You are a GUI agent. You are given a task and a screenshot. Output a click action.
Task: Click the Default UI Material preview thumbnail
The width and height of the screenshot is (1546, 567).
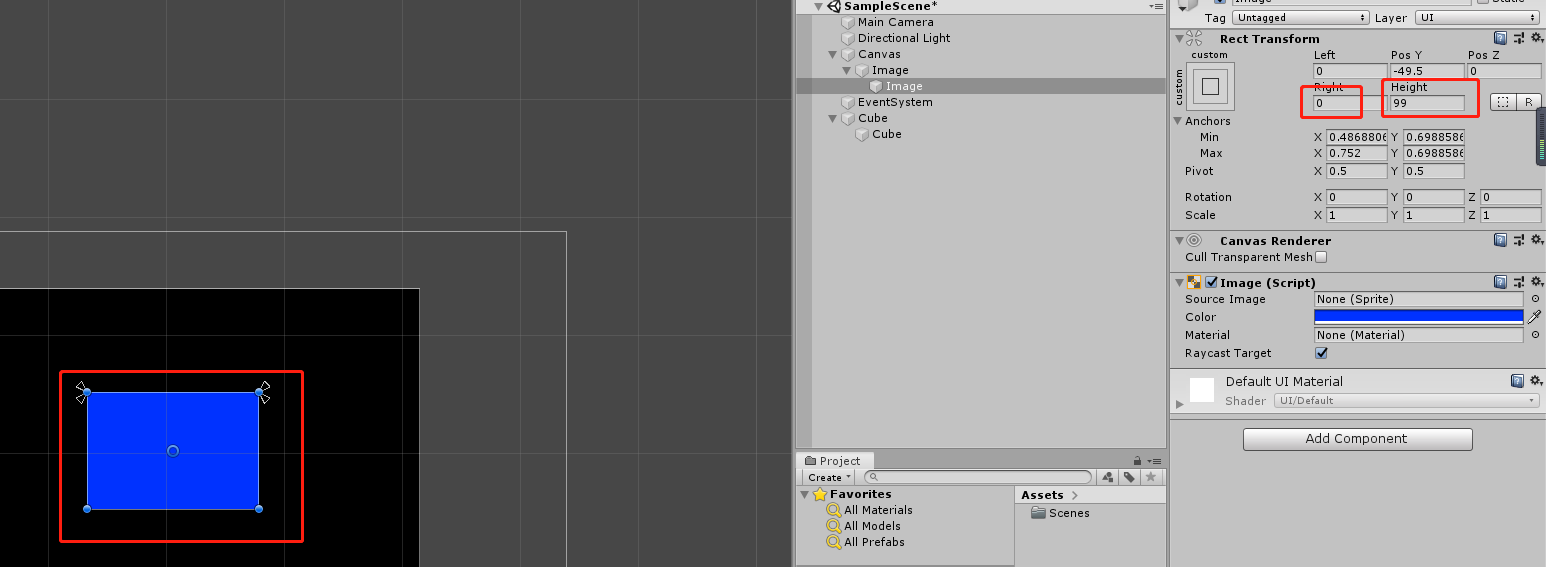[x=1202, y=389]
